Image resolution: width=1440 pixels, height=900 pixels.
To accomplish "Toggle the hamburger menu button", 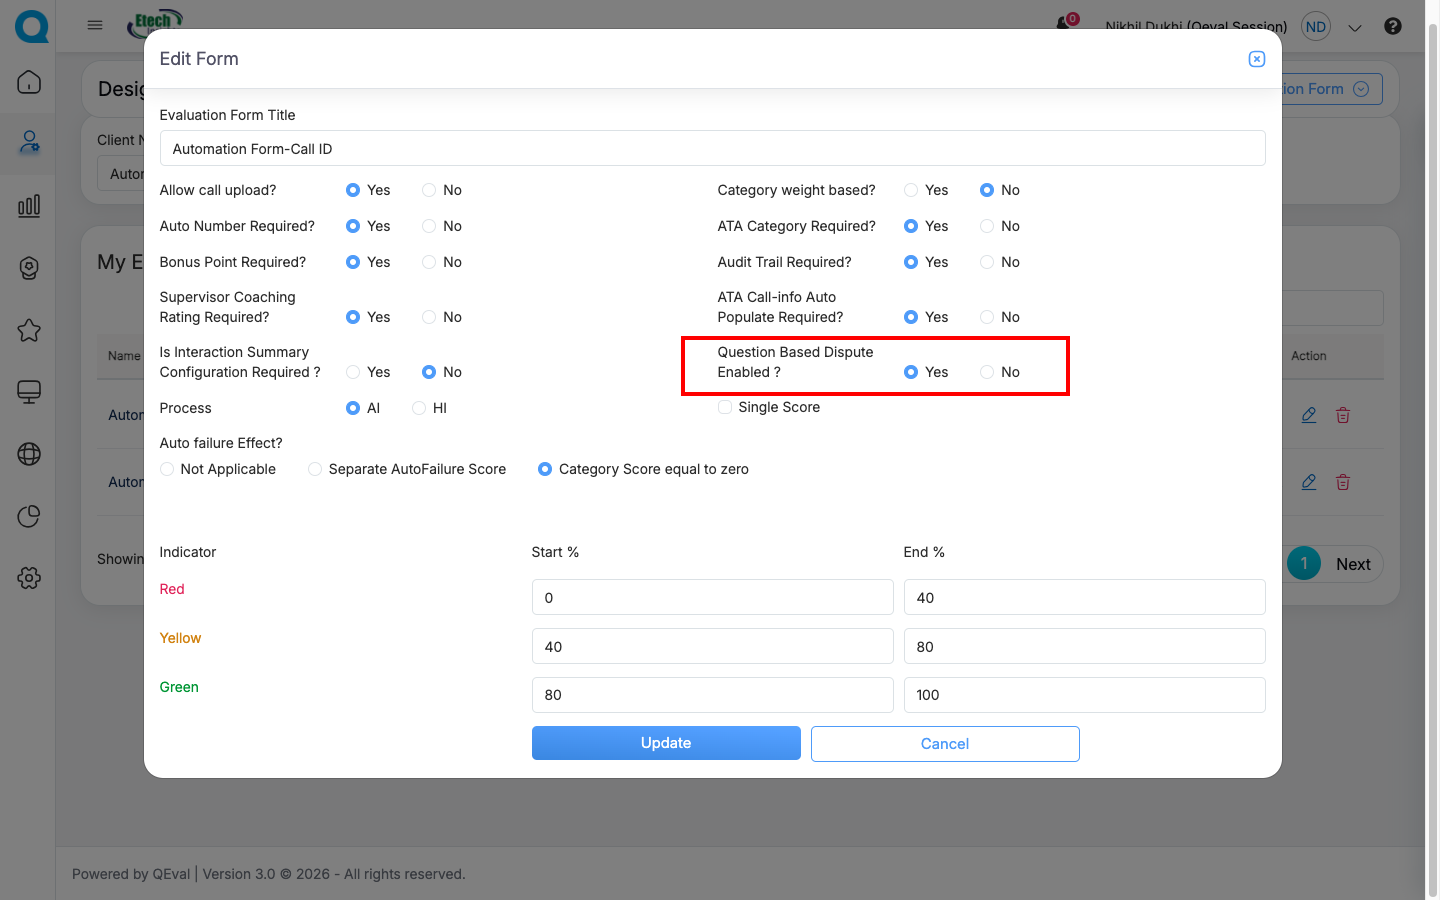I will (95, 25).
